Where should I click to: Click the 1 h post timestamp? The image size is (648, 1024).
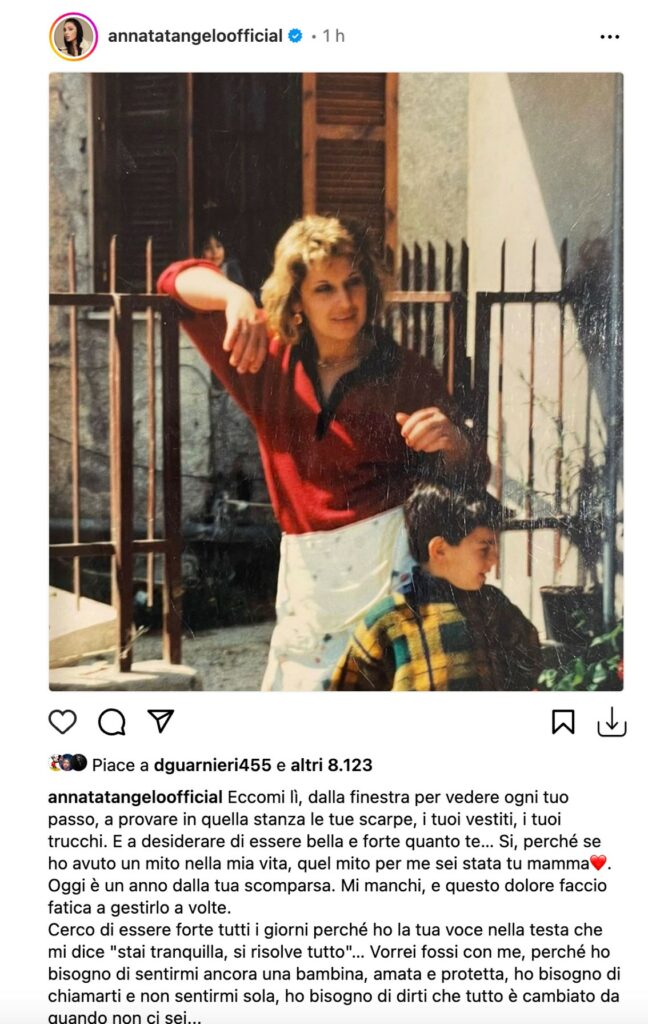333,36
